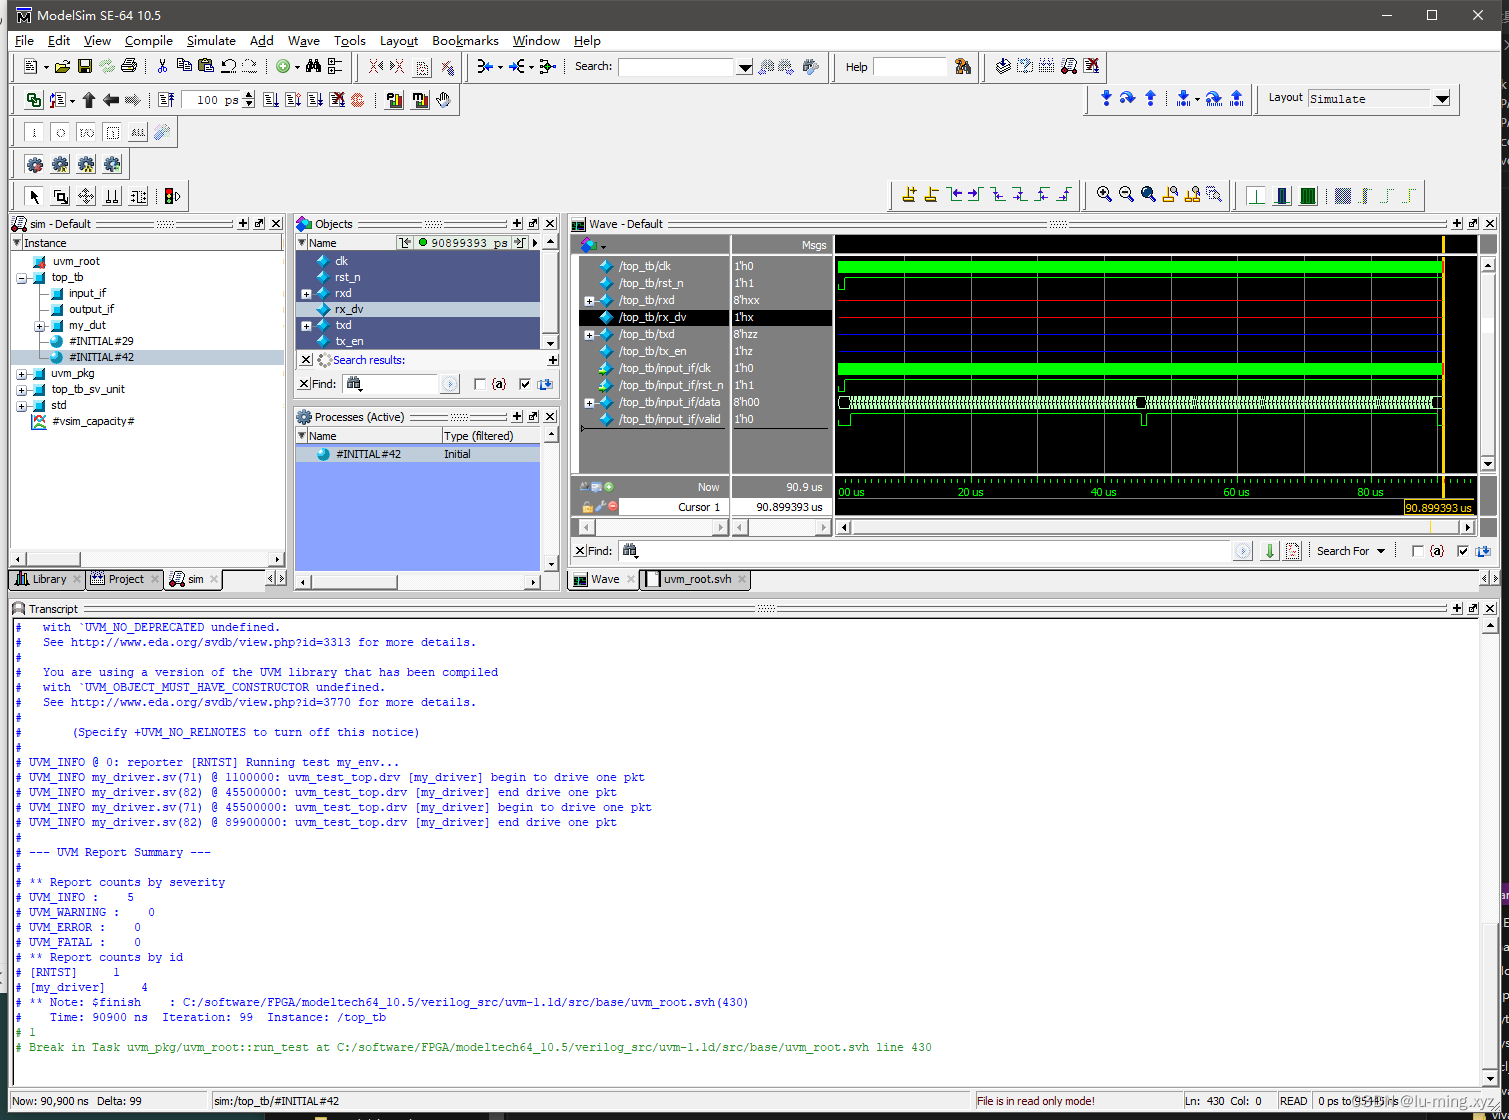Image resolution: width=1509 pixels, height=1120 pixels.
Task: Click the Cut scissors icon
Action: pyautogui.click(x=162, y=66)
